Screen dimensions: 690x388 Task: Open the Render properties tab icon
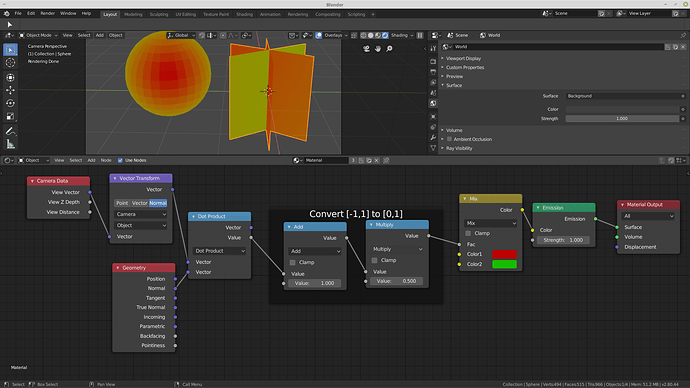(x=433, y=61)
